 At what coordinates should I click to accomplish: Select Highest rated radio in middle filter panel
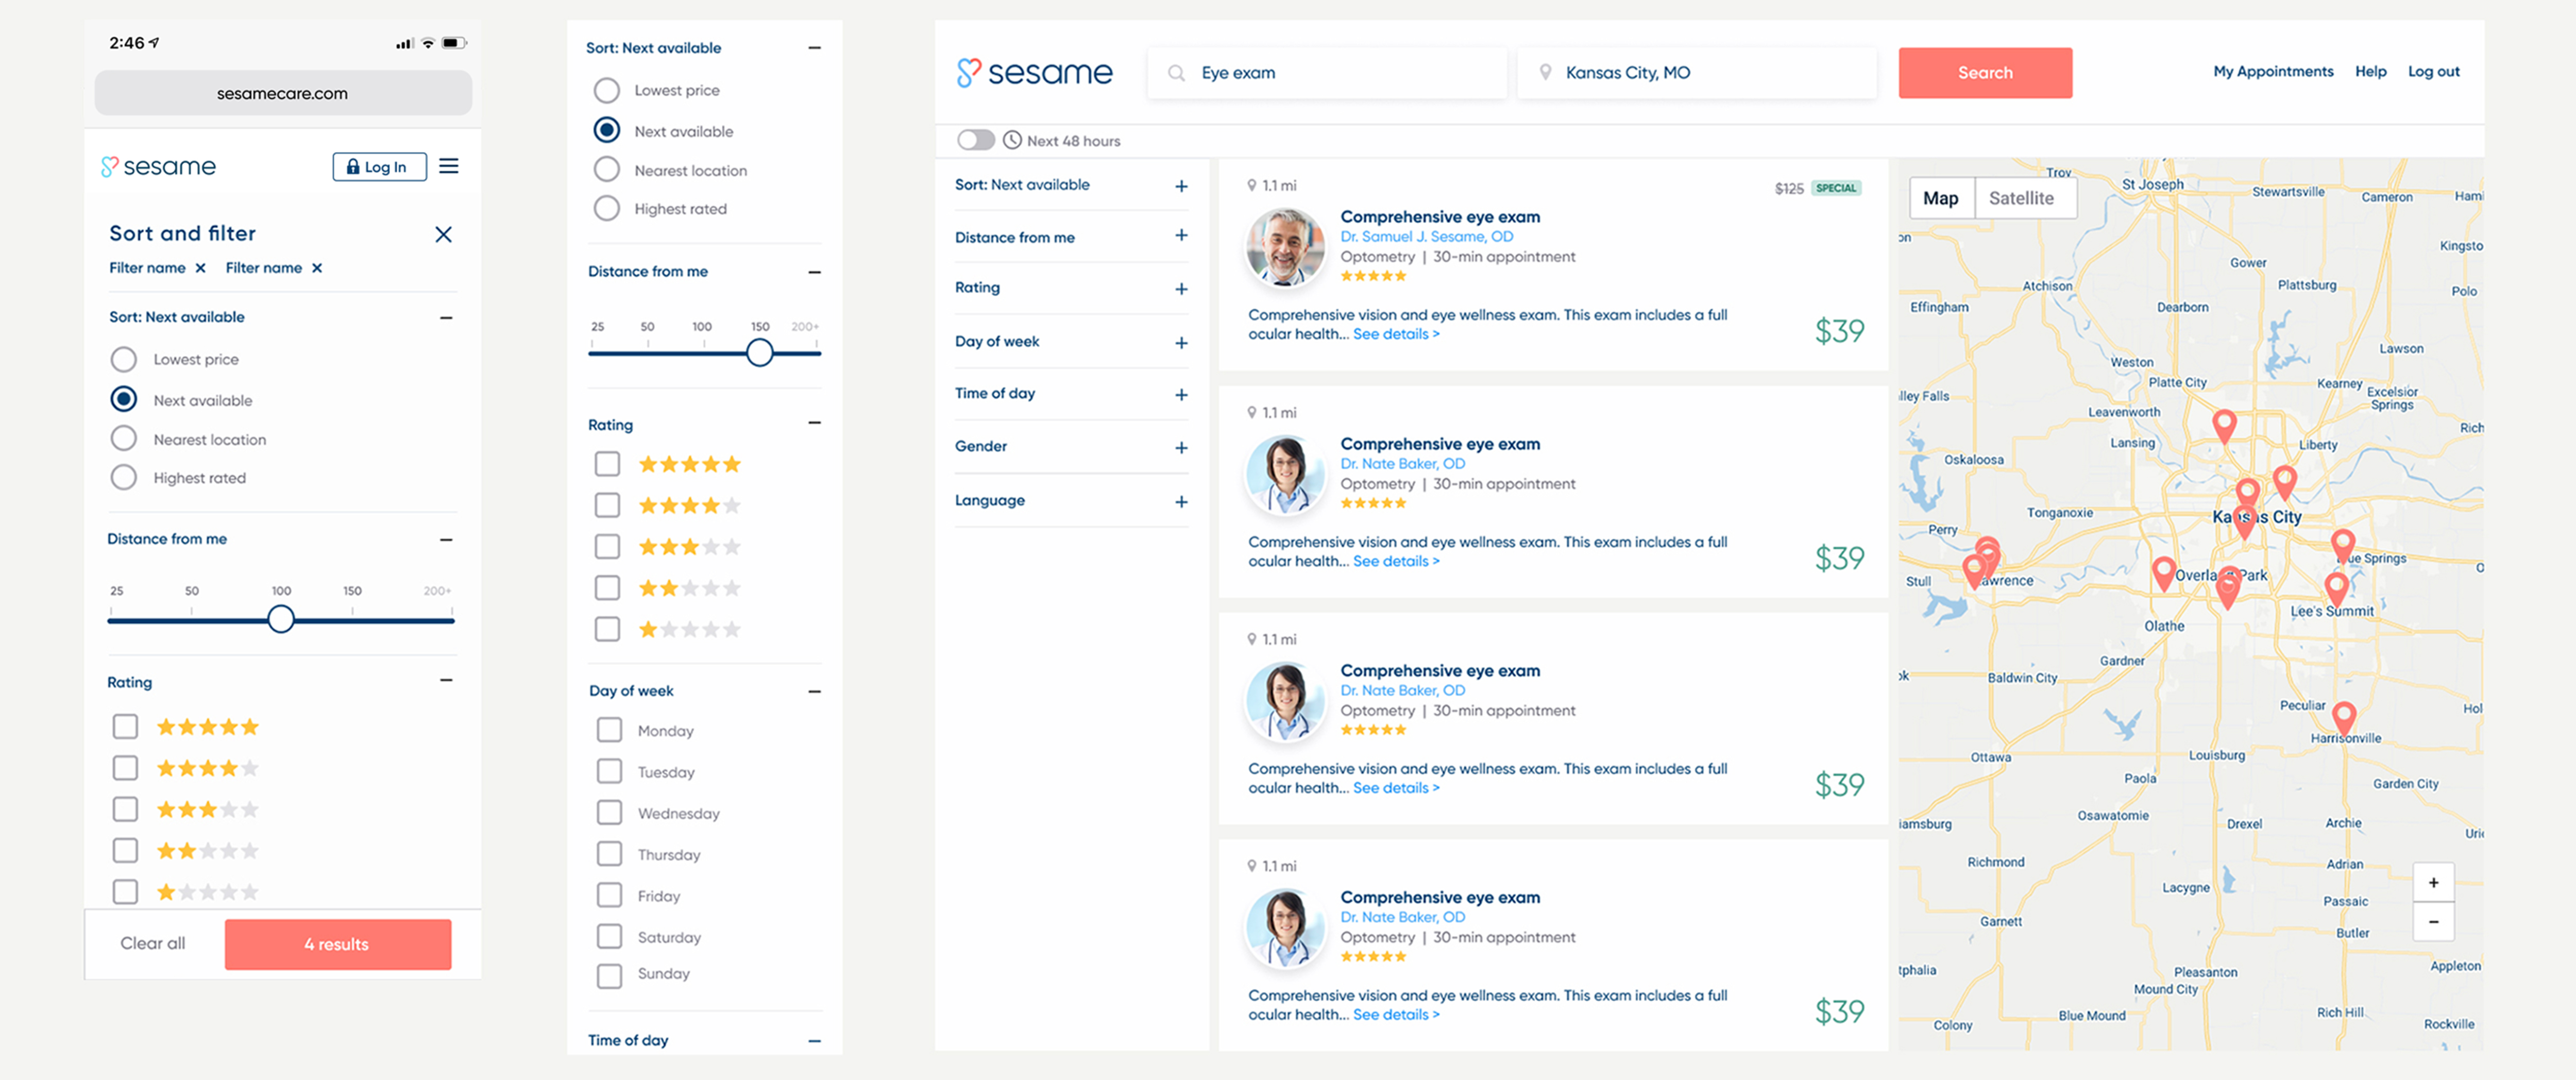point(606,208)
